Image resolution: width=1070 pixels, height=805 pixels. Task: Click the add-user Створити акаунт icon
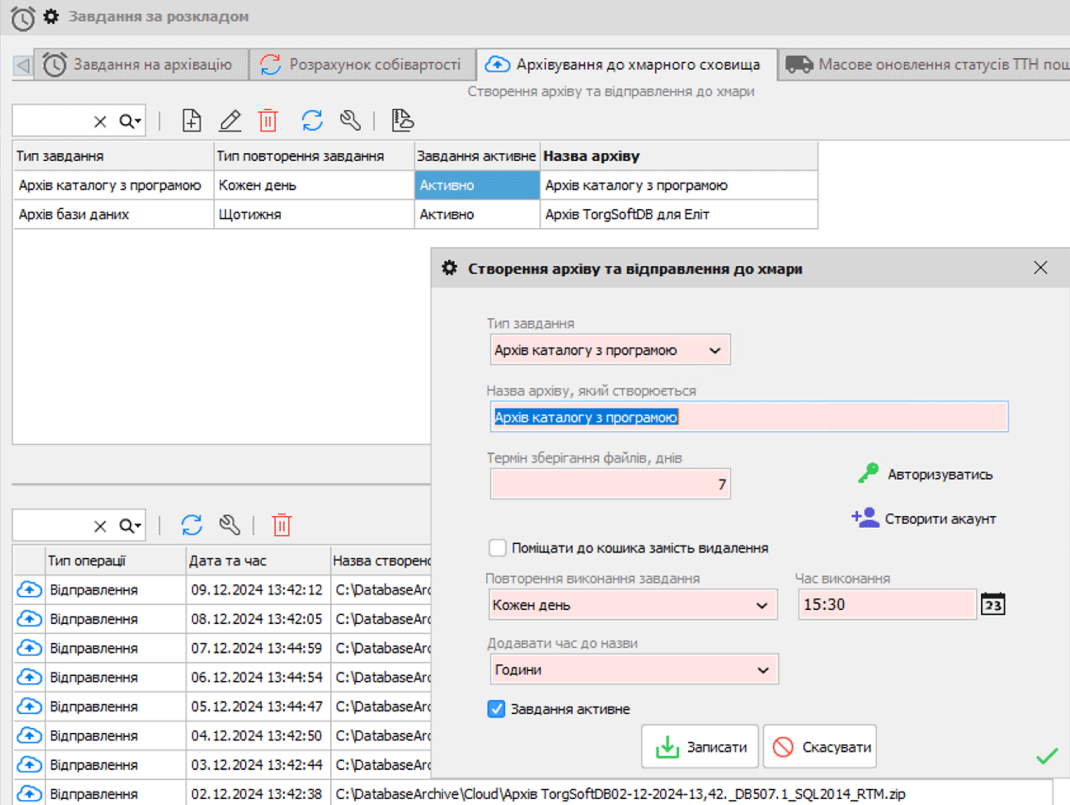click(x=865, y=518)
